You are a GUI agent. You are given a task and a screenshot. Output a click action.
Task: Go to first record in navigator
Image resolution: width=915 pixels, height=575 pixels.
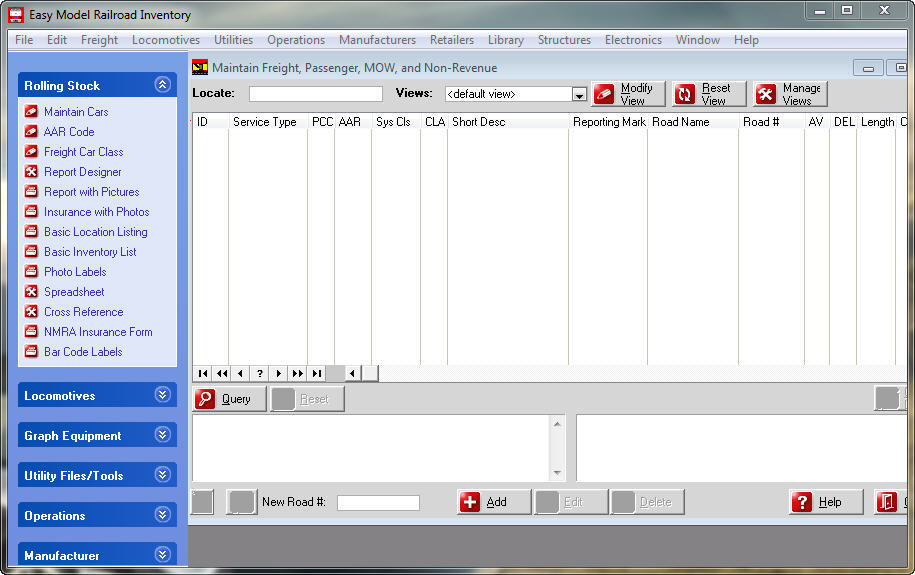point(202,373)
